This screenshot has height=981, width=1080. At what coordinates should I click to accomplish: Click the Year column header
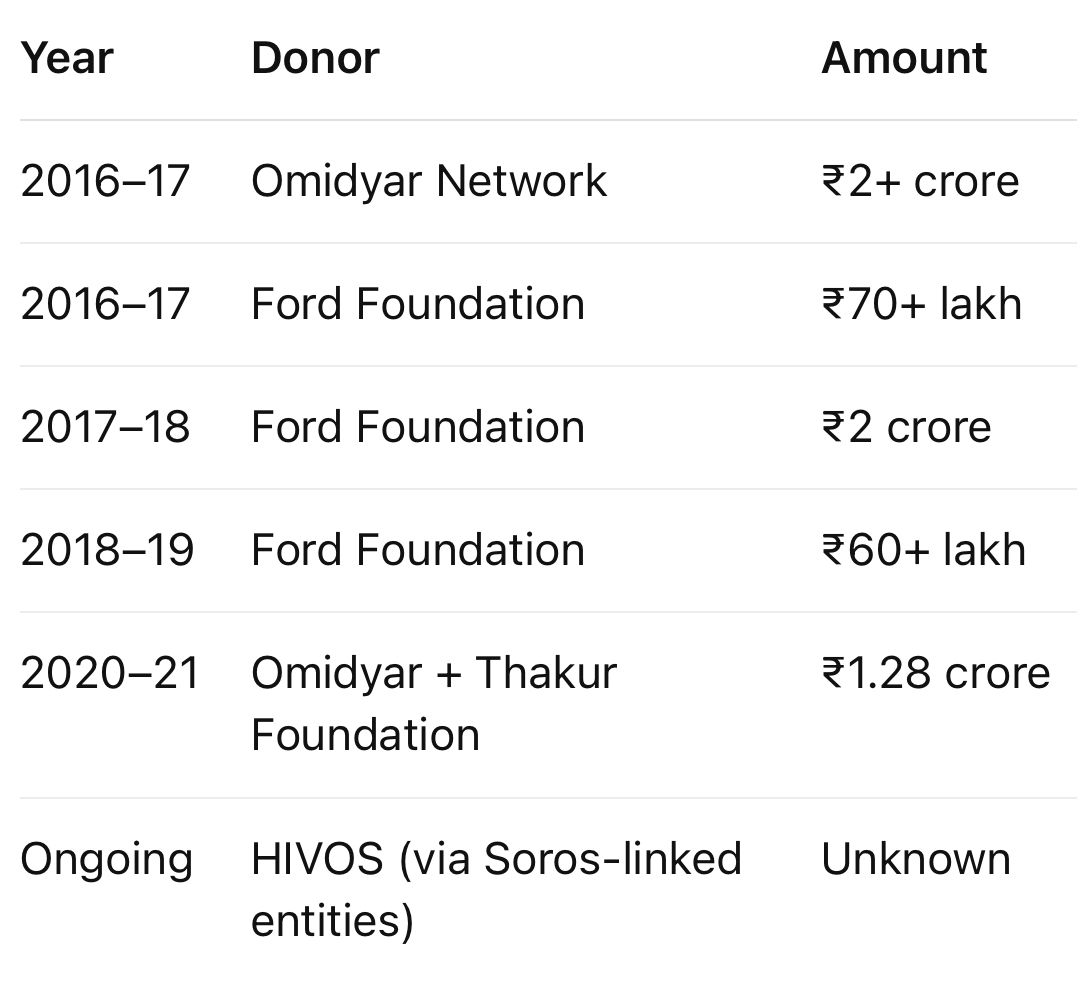point(66,58)
